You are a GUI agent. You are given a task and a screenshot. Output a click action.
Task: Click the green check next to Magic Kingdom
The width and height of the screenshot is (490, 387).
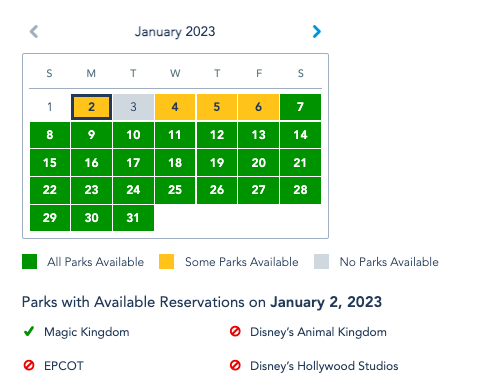point(29,331)
